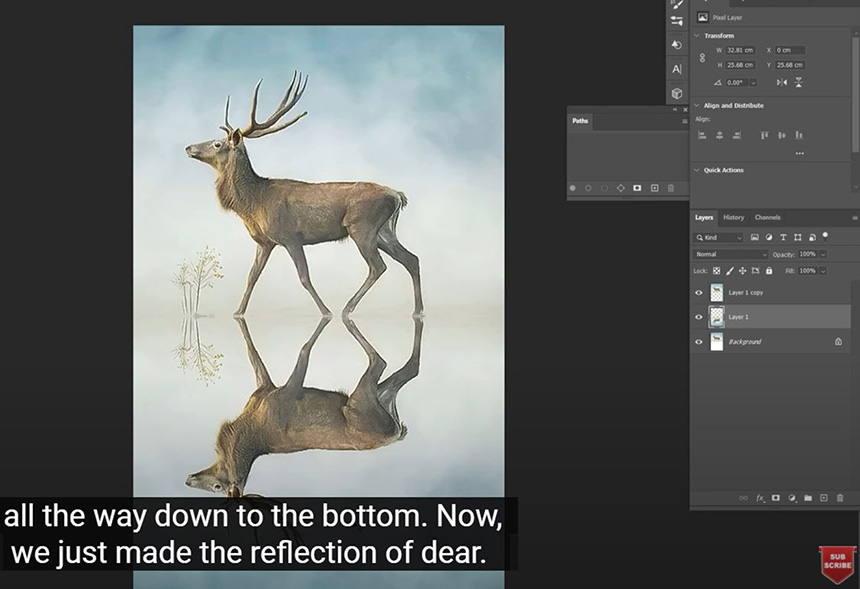Open the Character panel icon
This screenshot has height=589, width=860.
(x=677, y=69)
